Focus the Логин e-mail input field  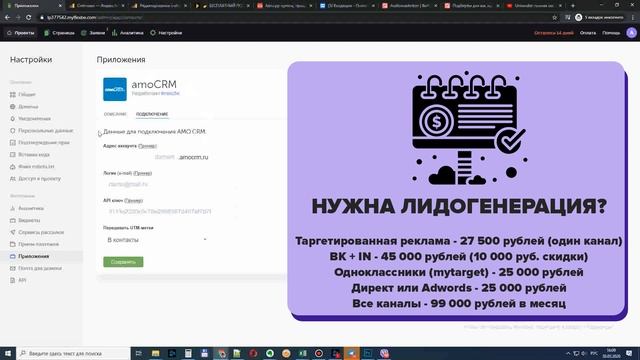coord(169,184)
